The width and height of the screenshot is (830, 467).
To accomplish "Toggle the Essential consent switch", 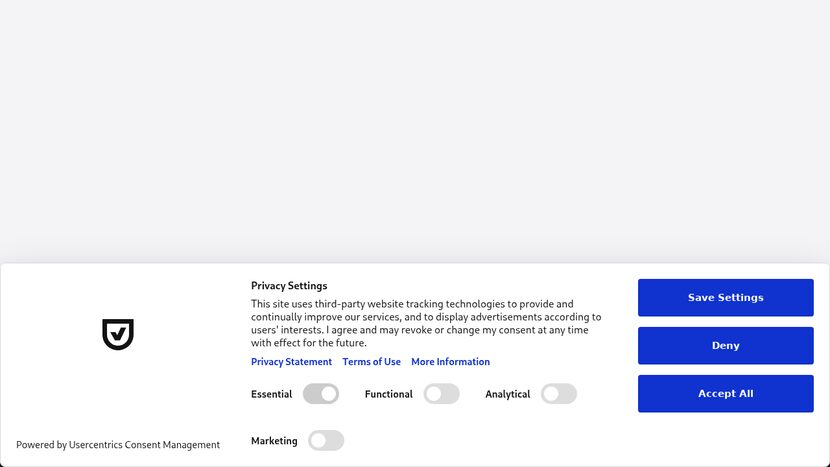I will coord(321,394).
